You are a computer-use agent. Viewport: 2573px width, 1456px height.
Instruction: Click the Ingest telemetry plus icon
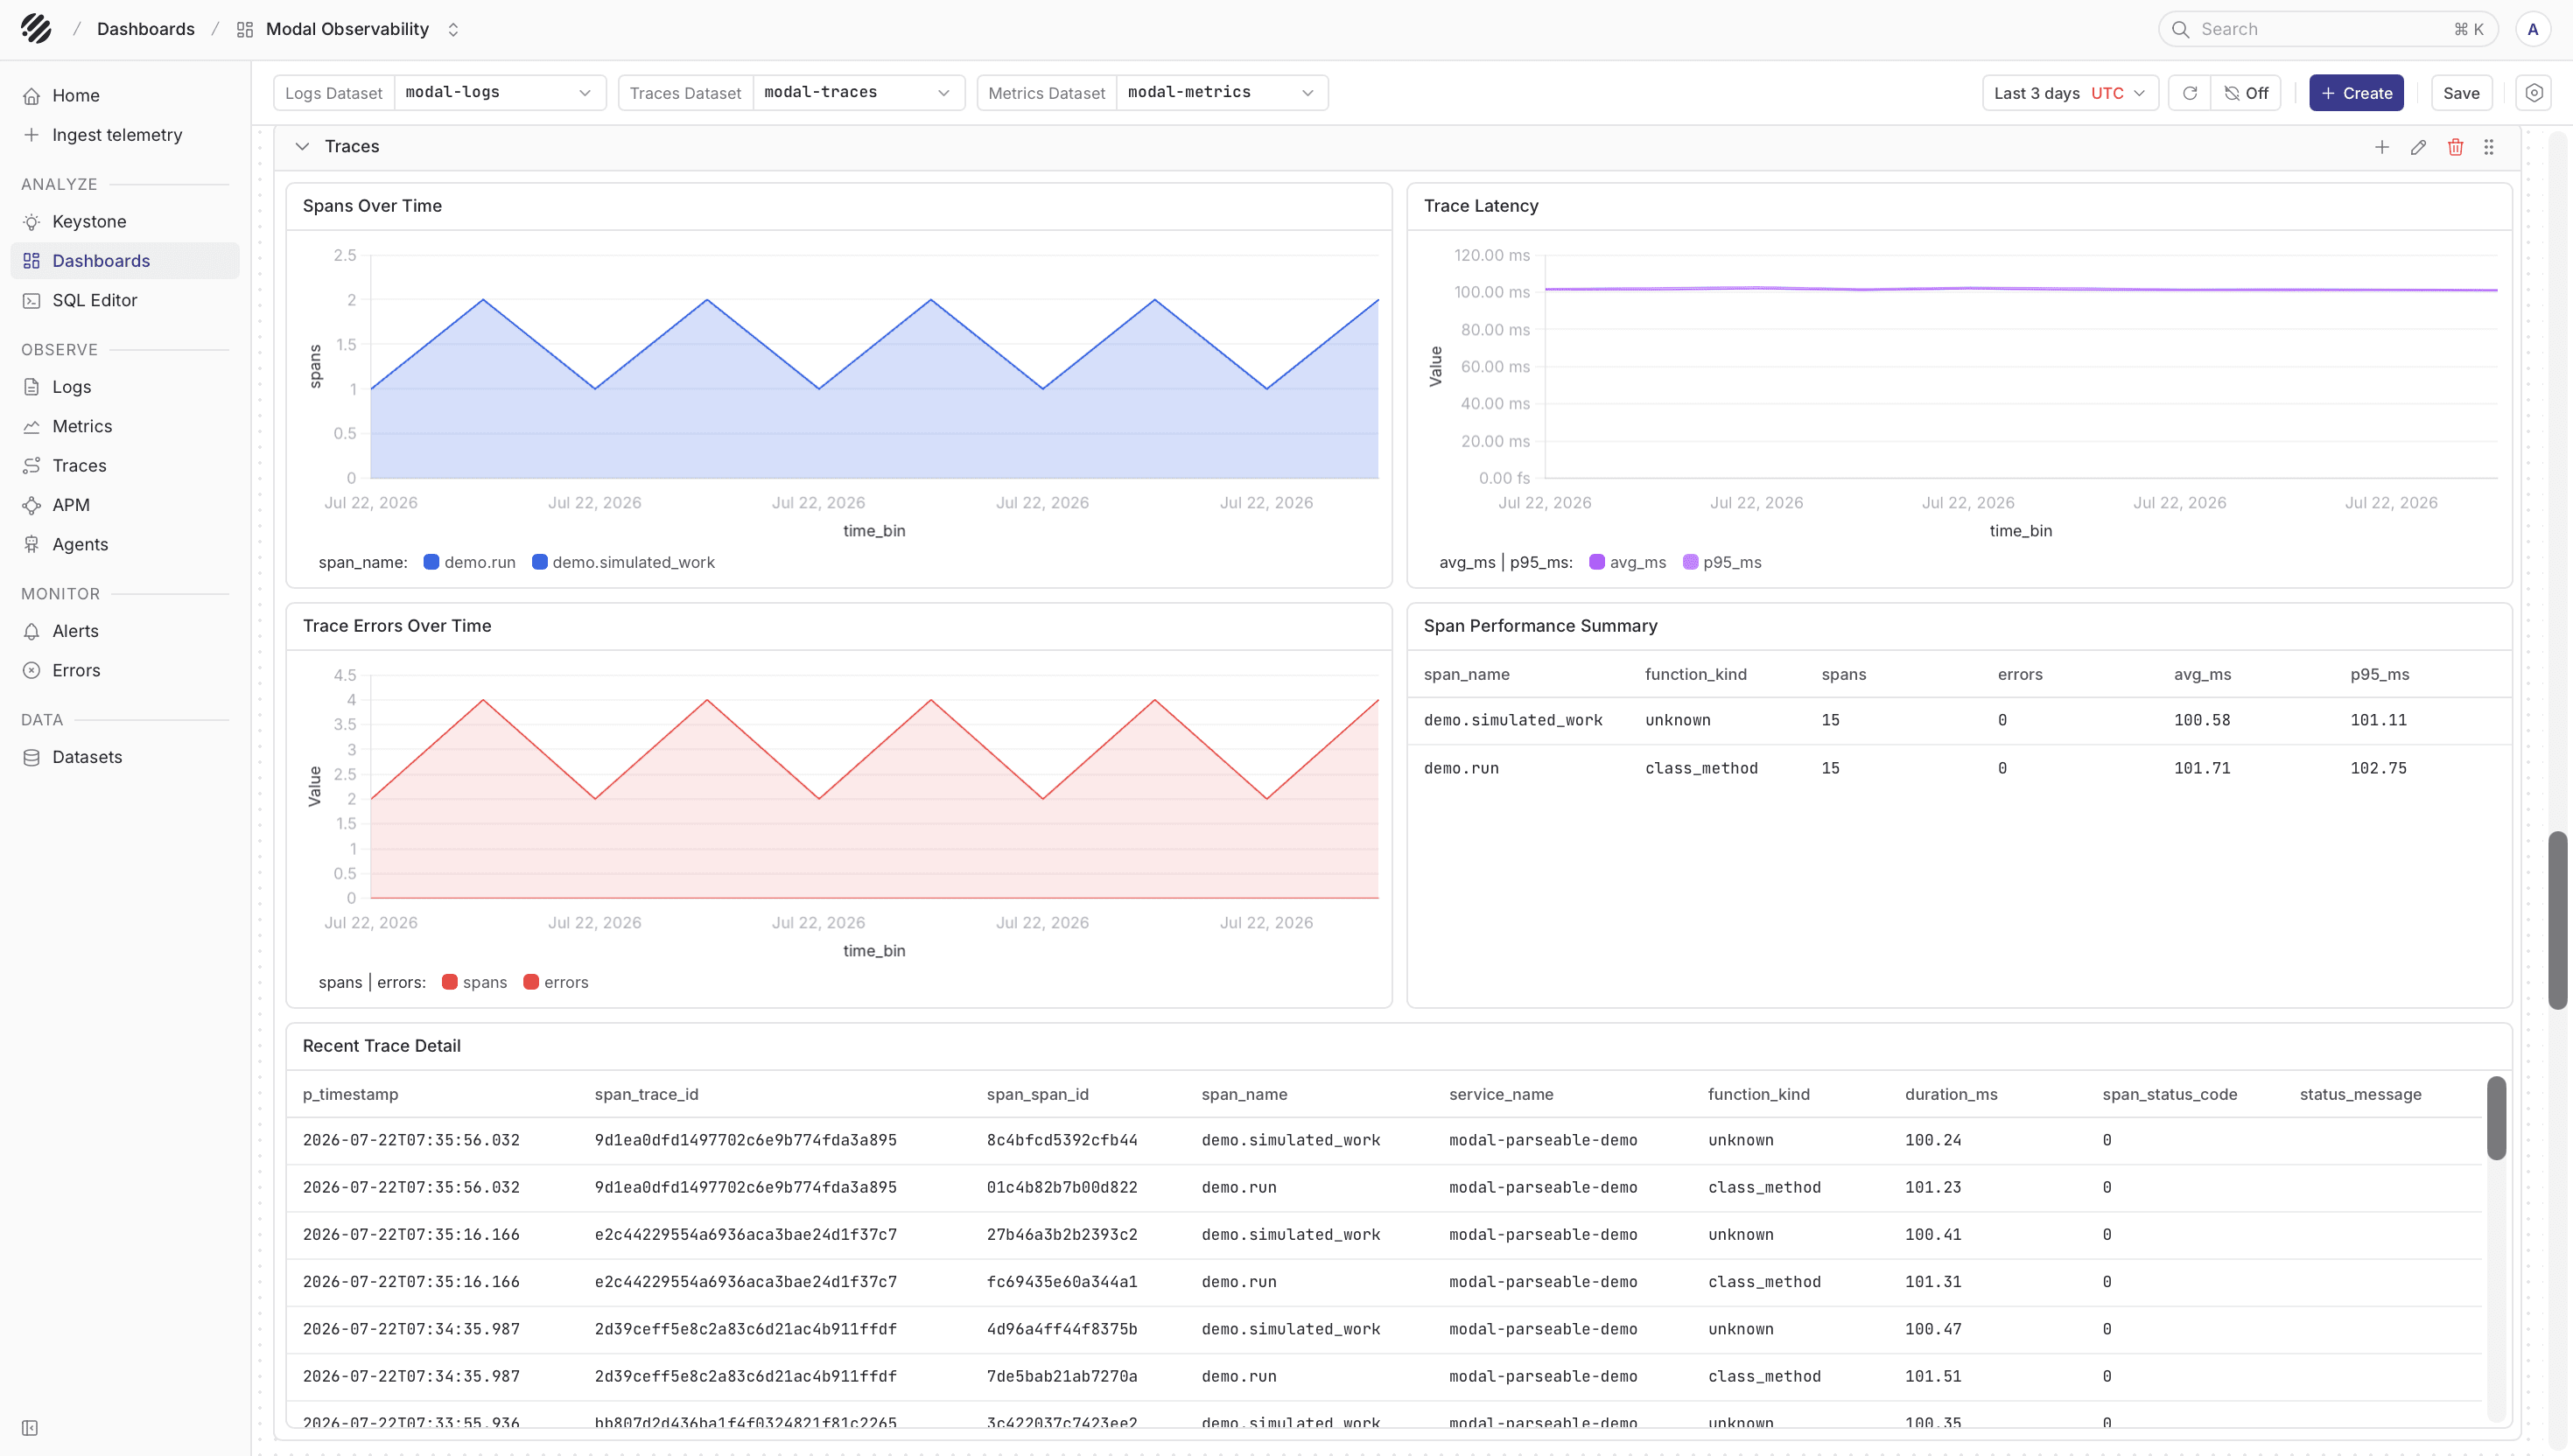(x=32, y=135)
